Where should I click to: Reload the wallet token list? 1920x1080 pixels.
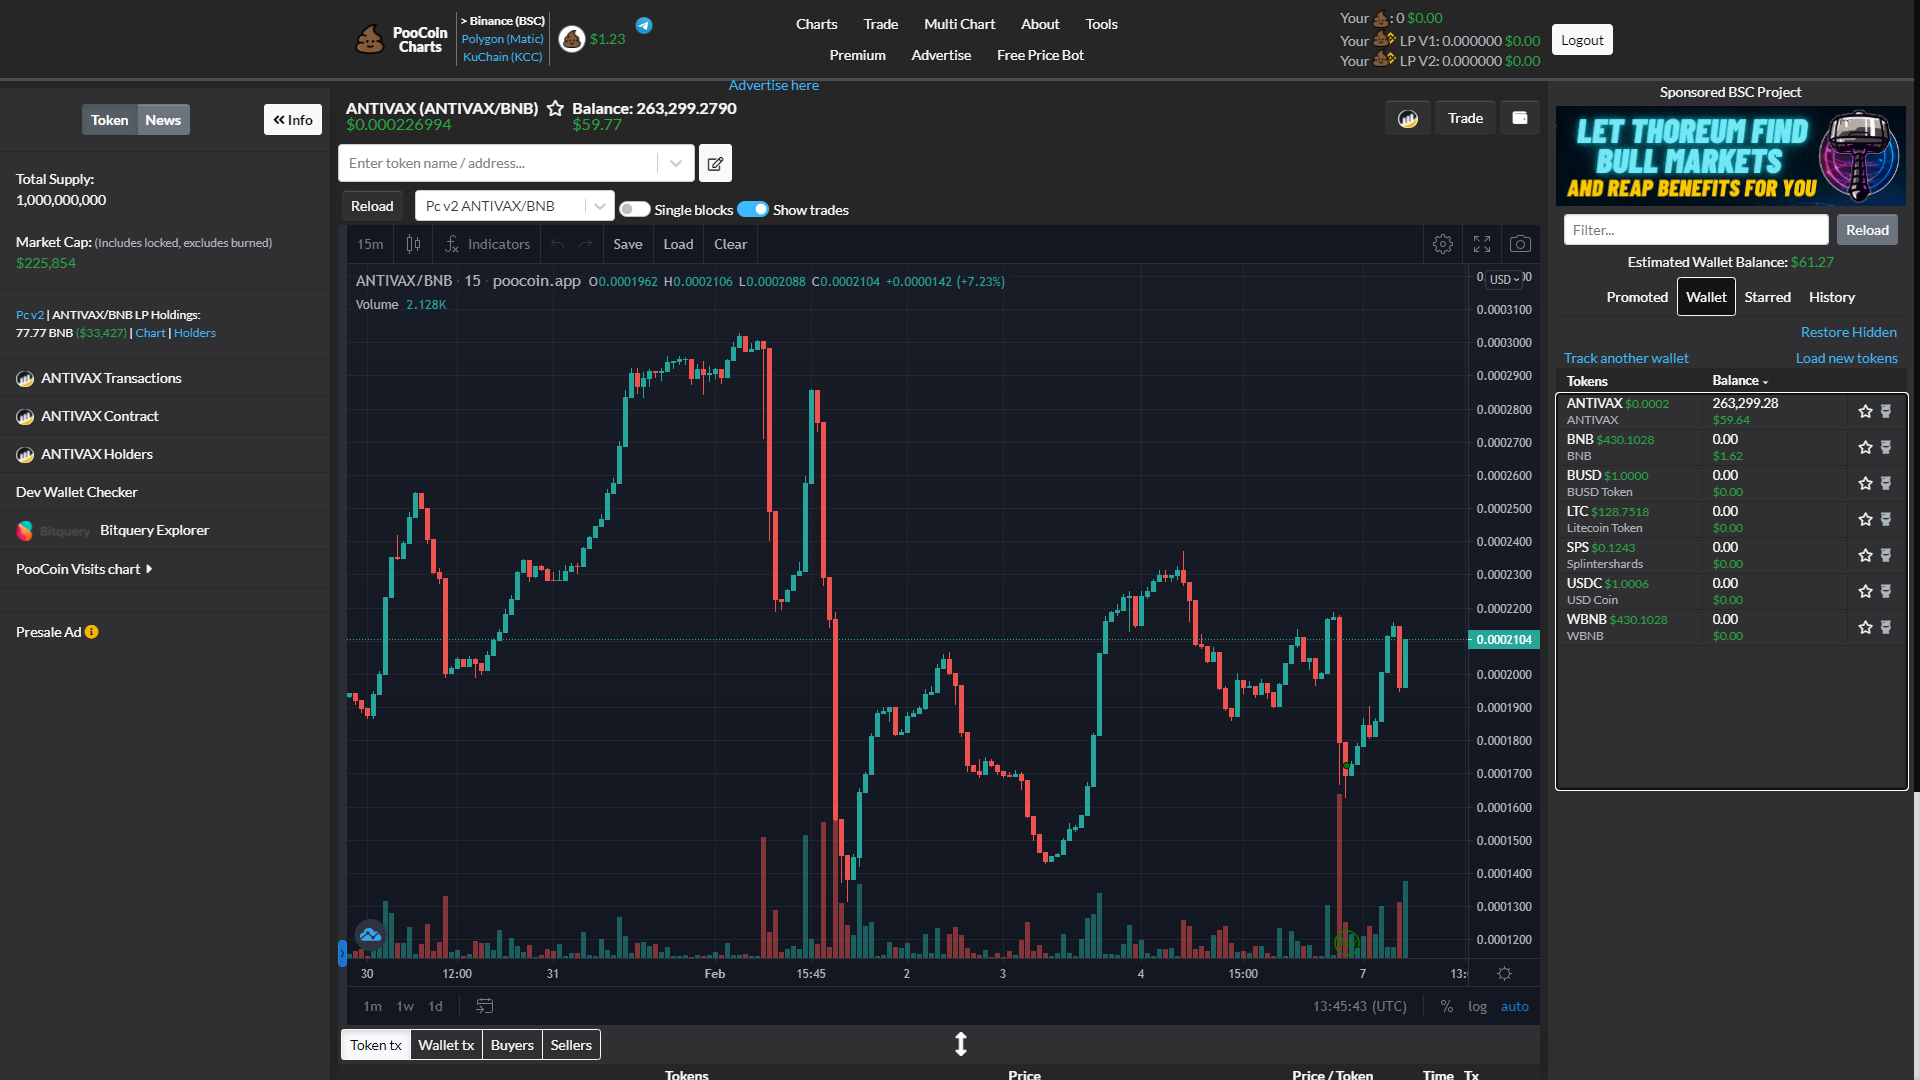(x=1867, y=230)
